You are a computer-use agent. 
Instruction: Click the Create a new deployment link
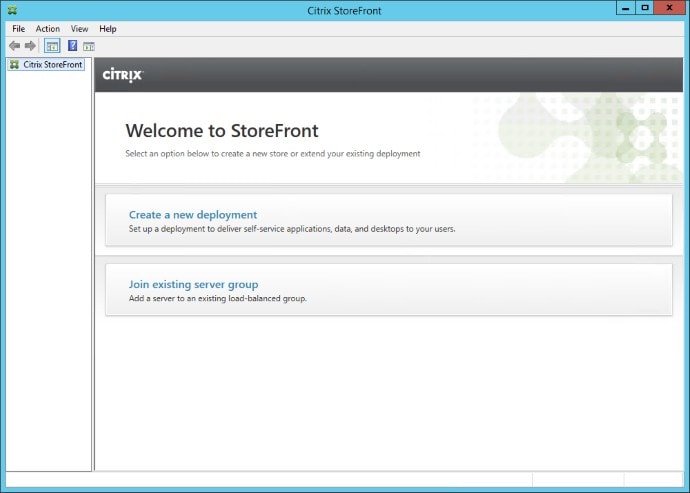(193, 215)
